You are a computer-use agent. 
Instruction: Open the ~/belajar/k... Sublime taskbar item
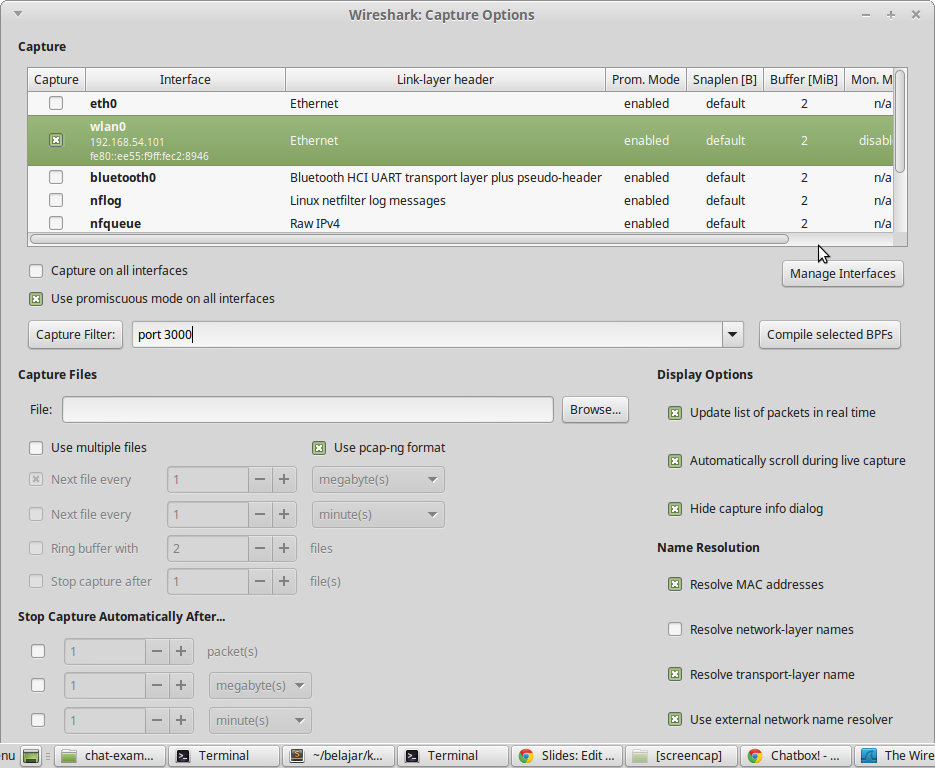tap(338, 756)
